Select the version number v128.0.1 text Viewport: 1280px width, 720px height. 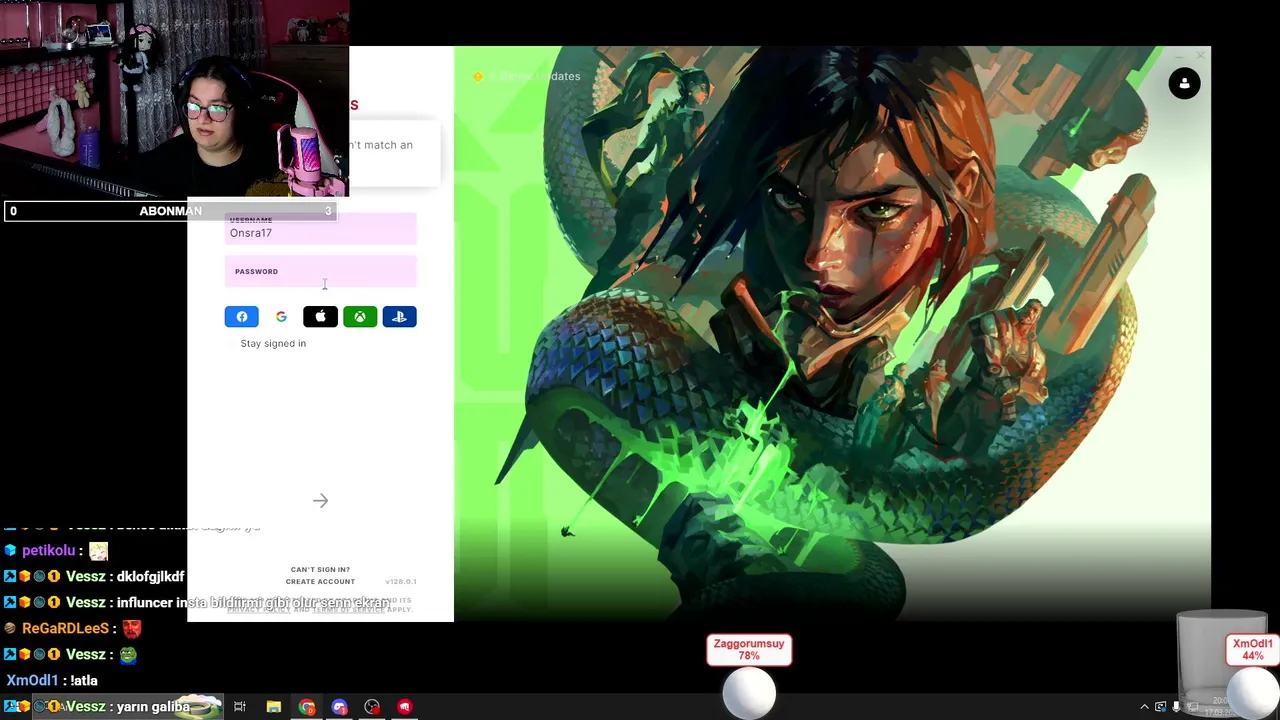[x=400, y=581]
